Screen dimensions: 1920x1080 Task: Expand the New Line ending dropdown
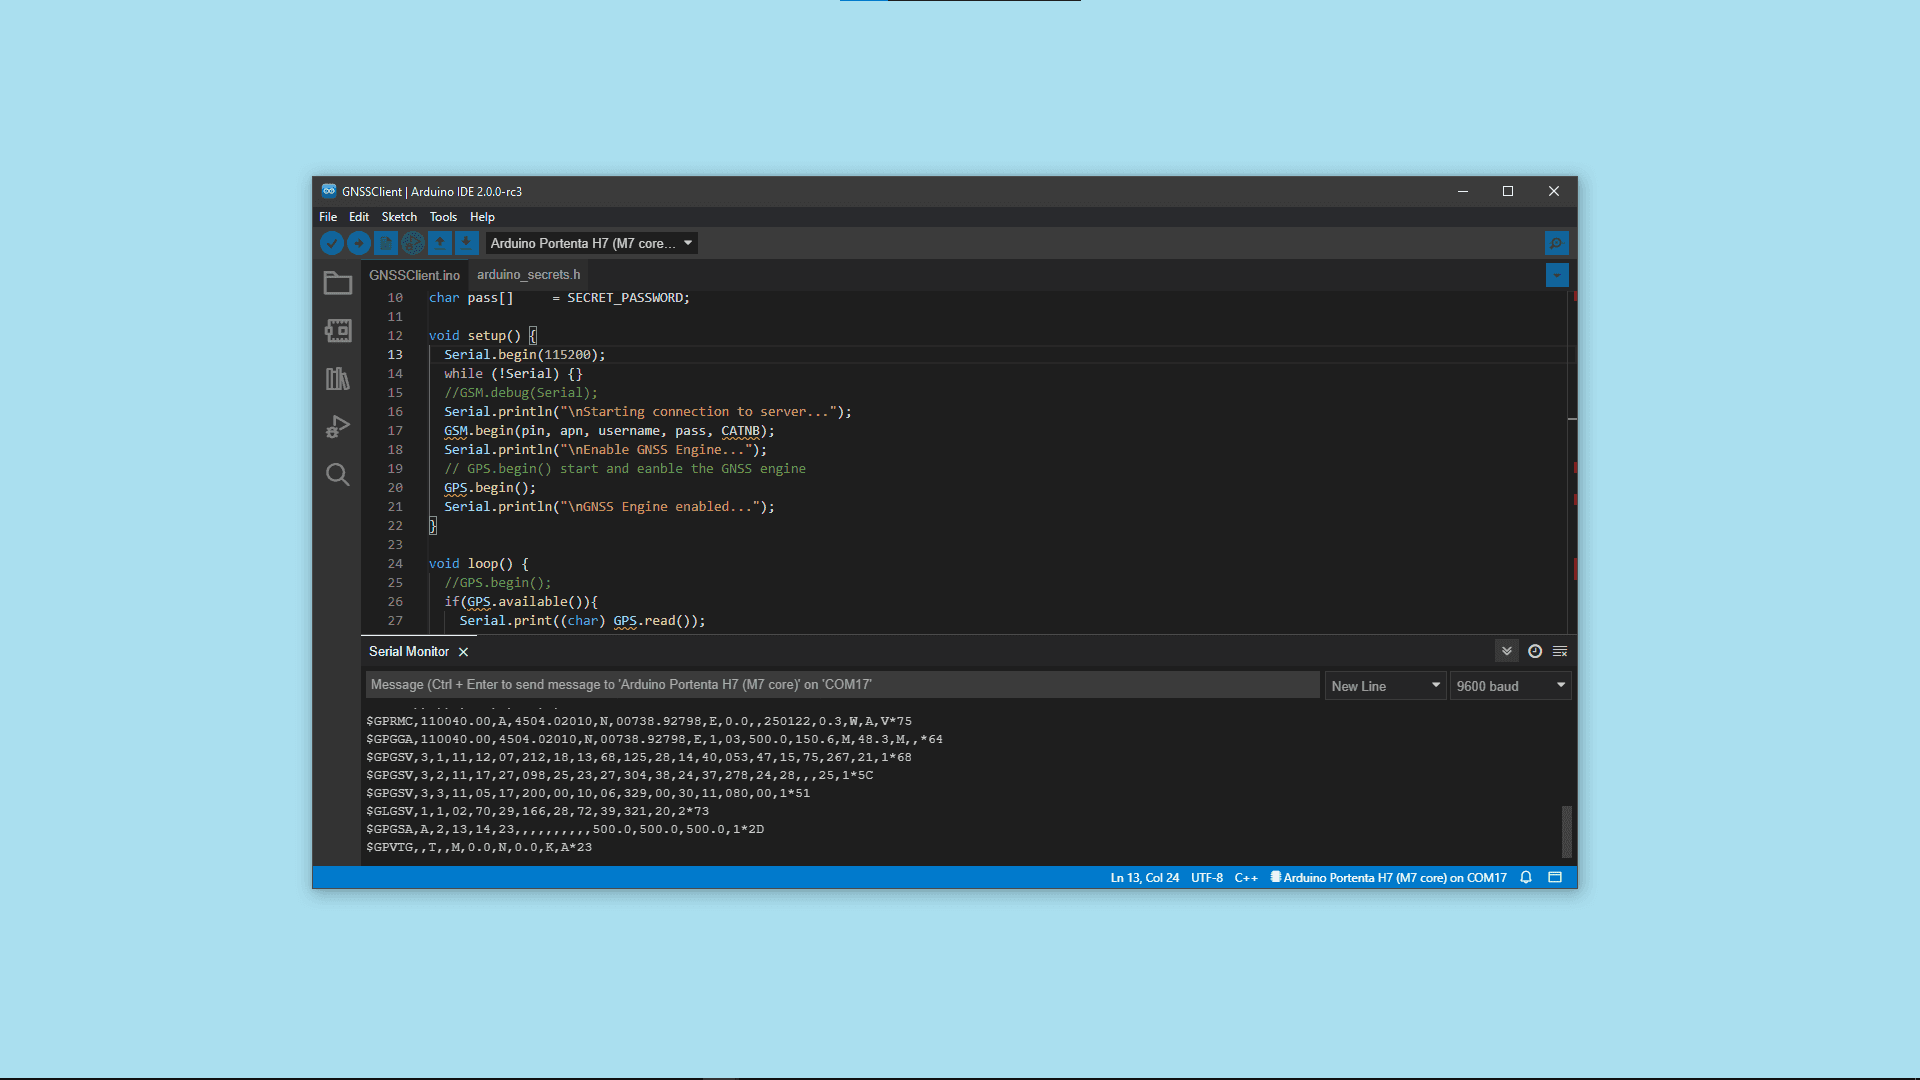[1385, 686]
